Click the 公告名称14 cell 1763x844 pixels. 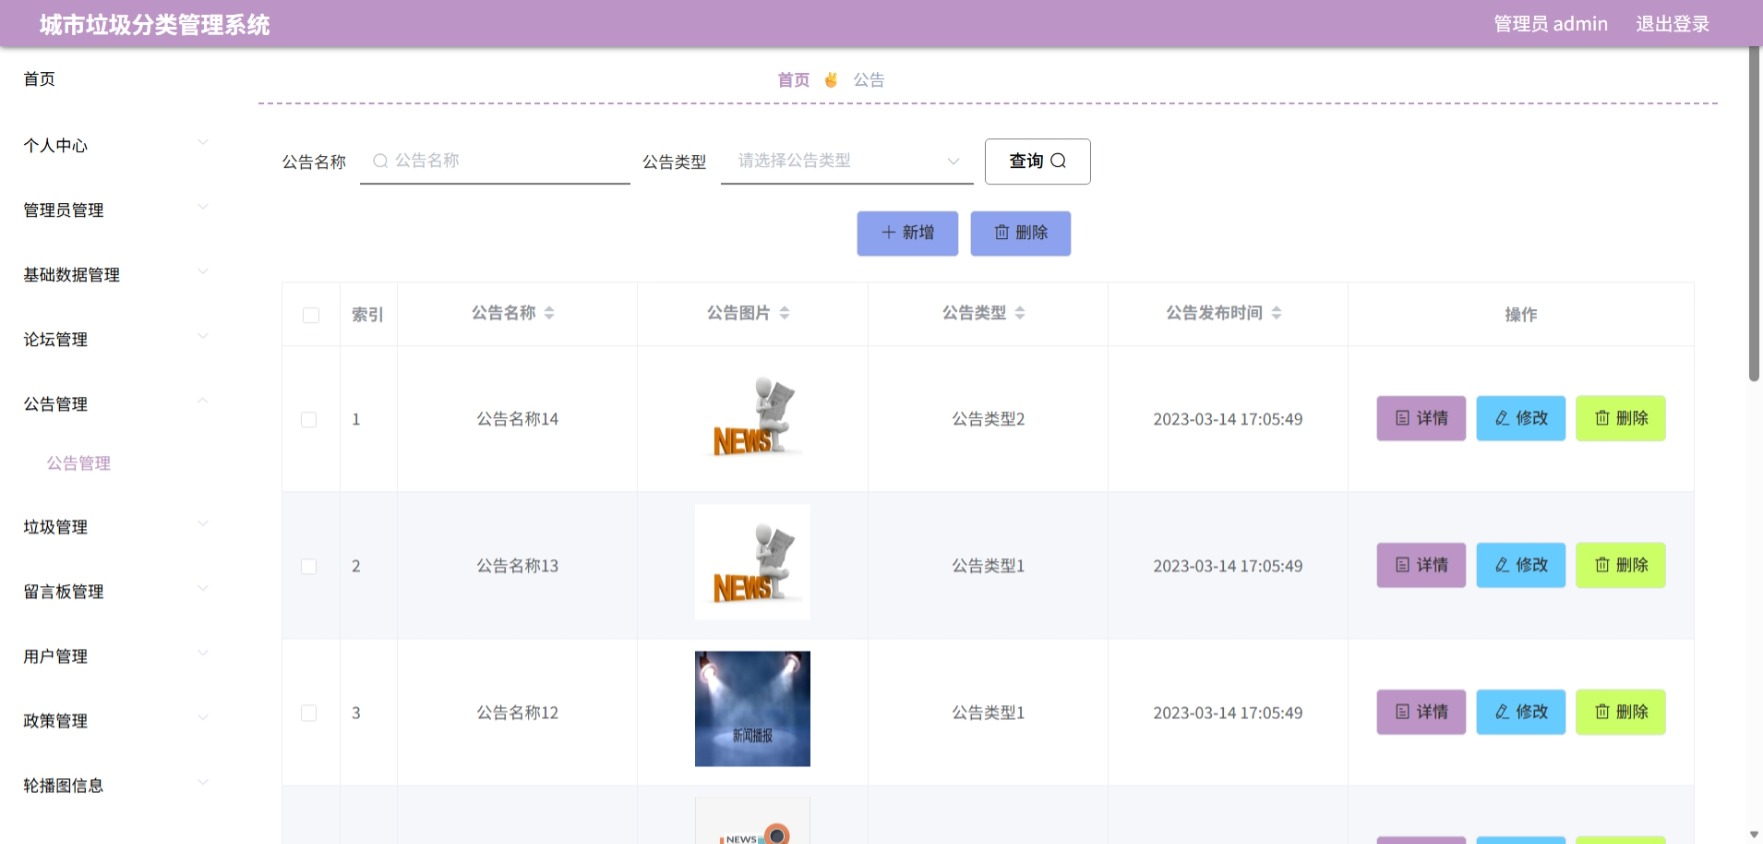pyautogui.click(x=518, y=419)
